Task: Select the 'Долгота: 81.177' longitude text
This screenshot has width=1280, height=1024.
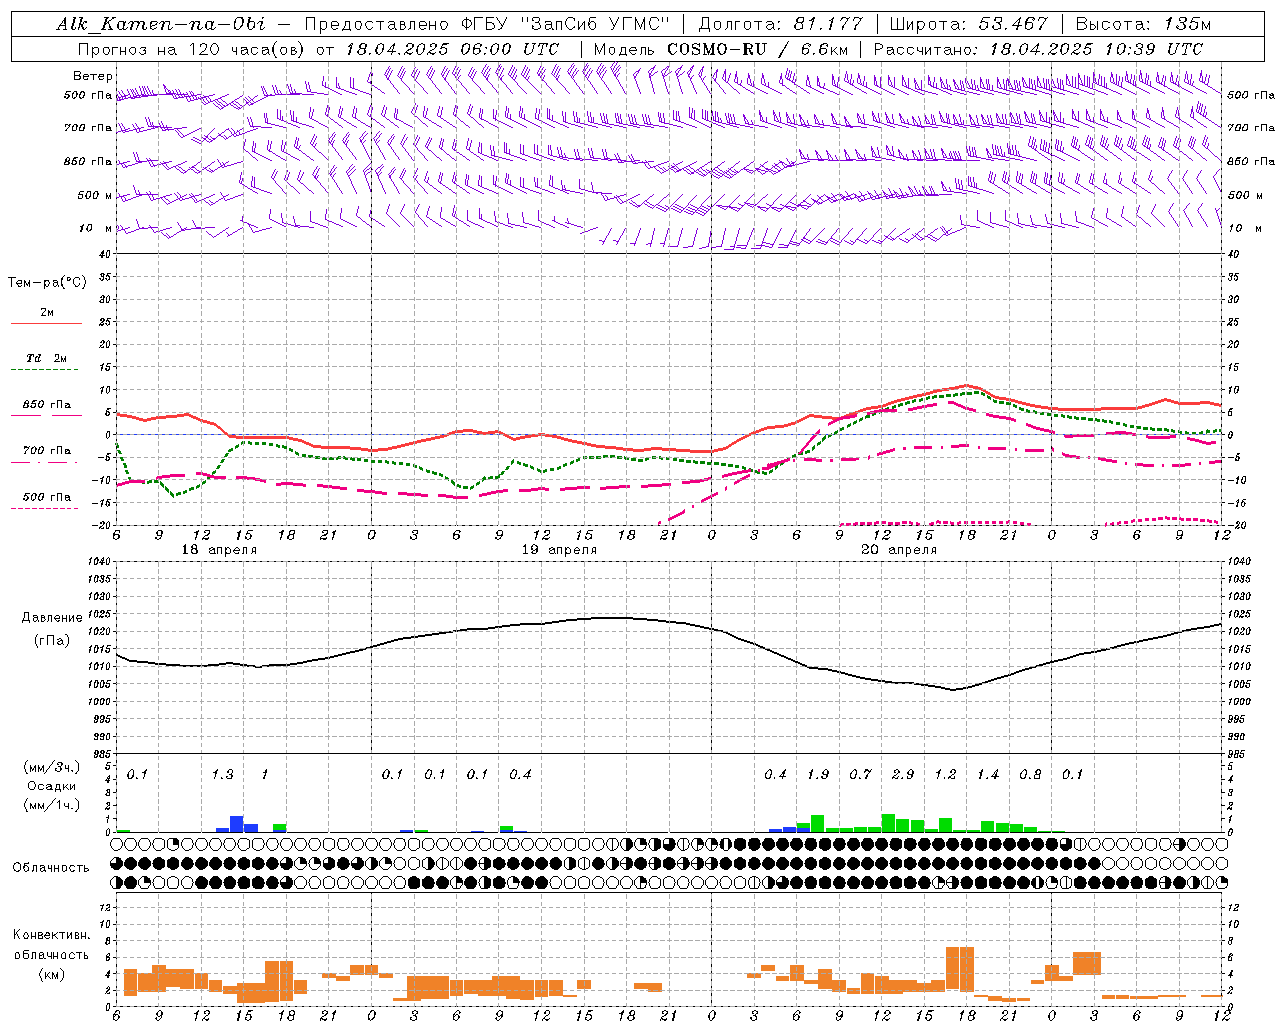Action: tap(780, 24)
